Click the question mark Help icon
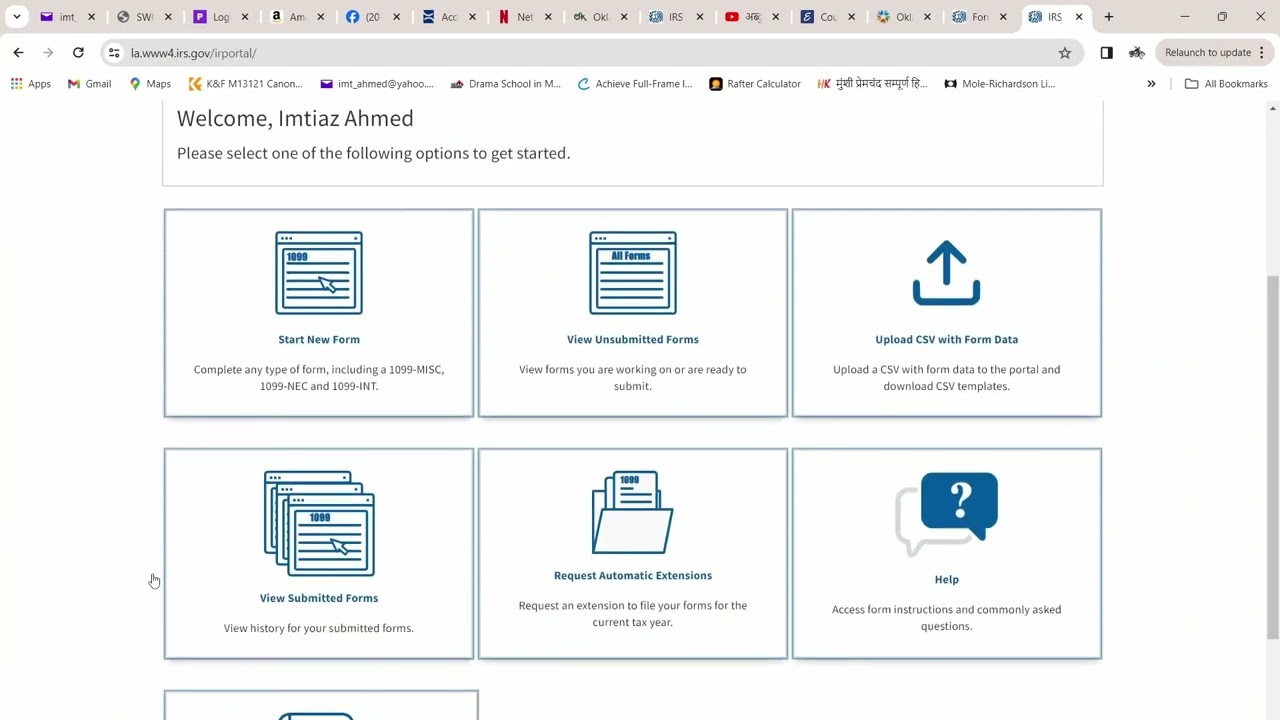Viewport: 1280px width, 720px height. (x=946, y=514)
